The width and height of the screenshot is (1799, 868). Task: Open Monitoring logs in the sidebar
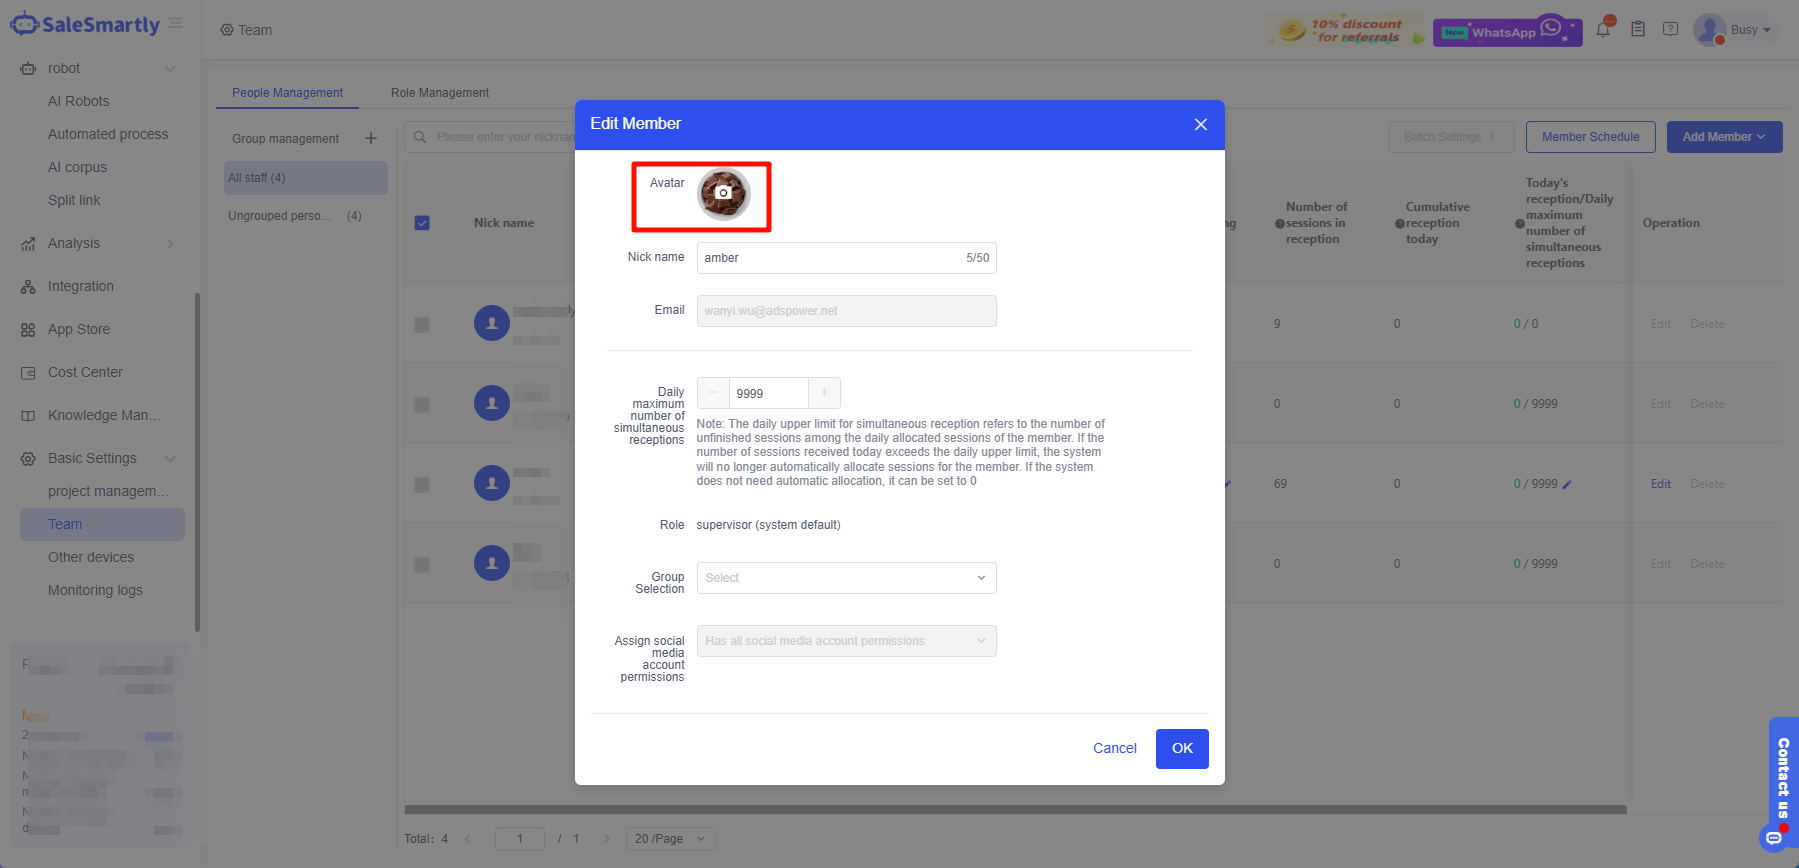click(95, 590)
